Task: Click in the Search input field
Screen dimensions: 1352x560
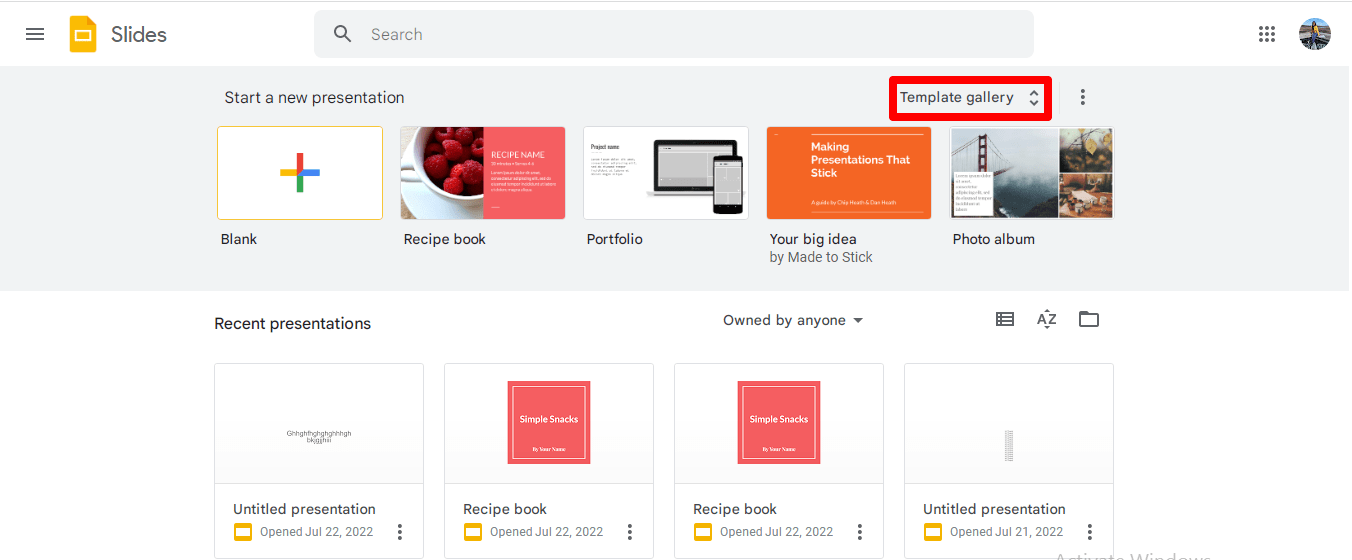Action: 674,34
